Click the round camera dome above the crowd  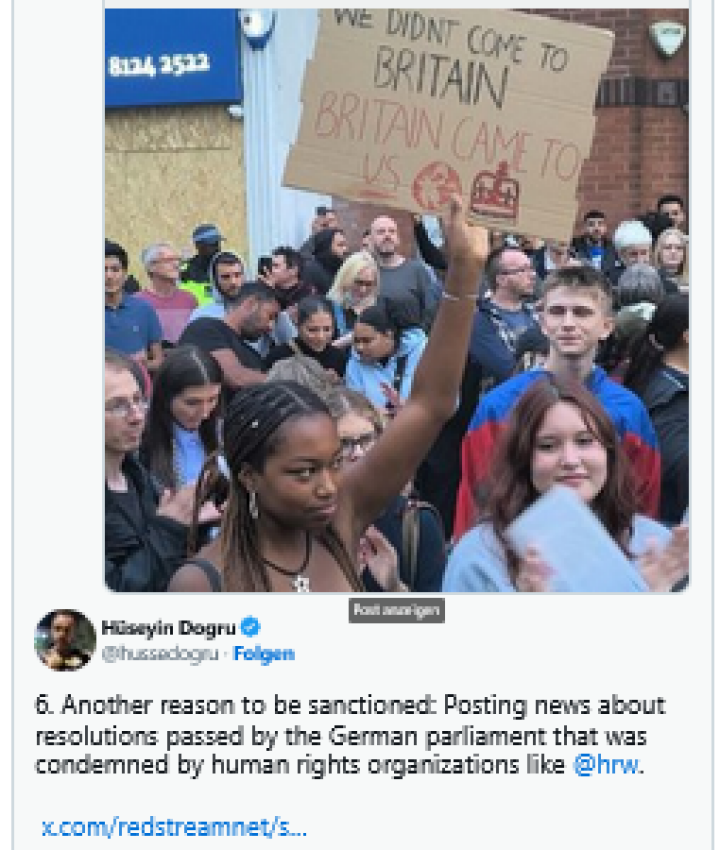[258, 29]
